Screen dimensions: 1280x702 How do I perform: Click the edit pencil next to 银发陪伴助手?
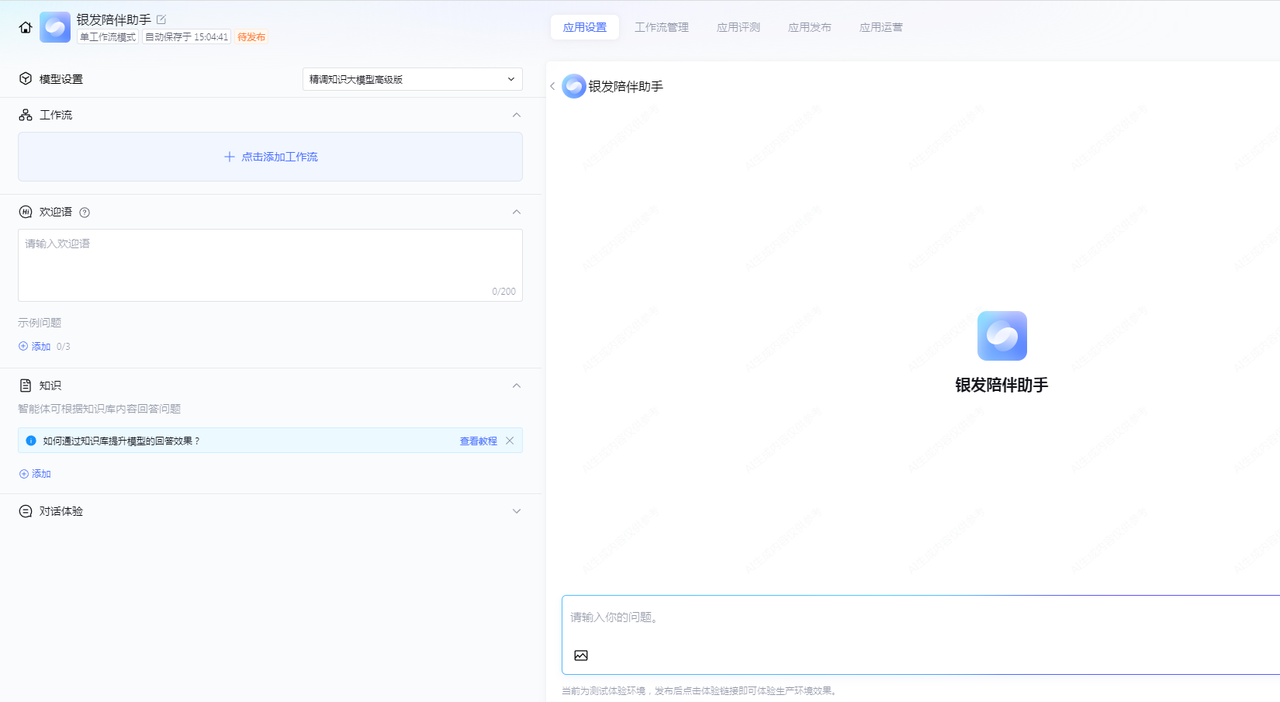click(x=162, y=19)
